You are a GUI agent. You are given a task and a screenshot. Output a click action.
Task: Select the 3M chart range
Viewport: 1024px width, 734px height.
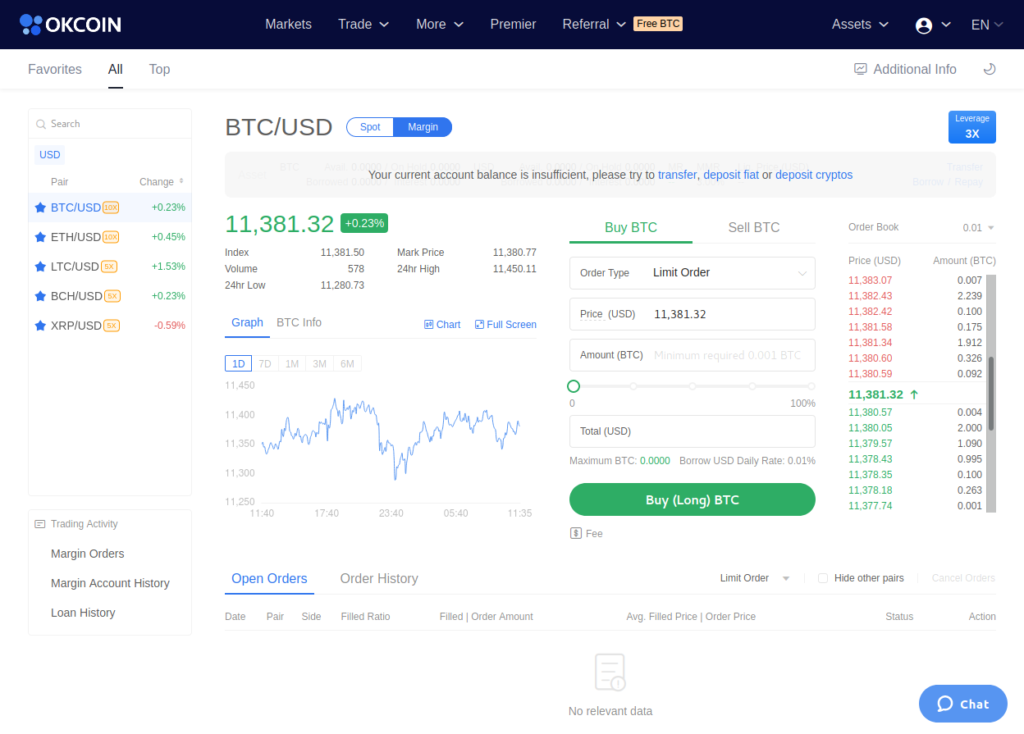319,364
